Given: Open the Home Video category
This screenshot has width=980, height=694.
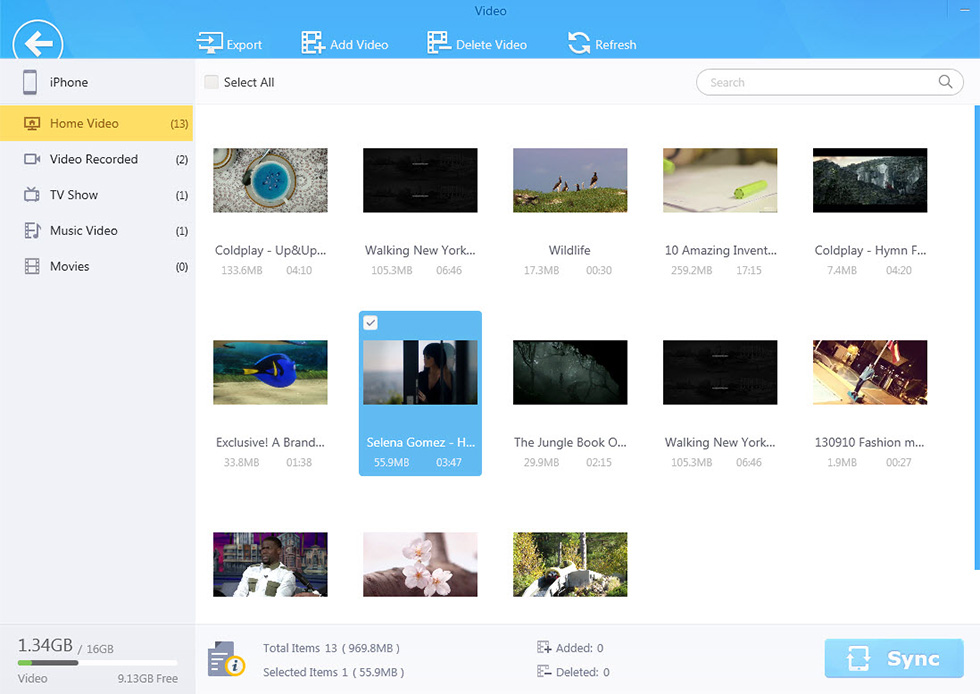Looking at the screenshot, I should [96, 123].
